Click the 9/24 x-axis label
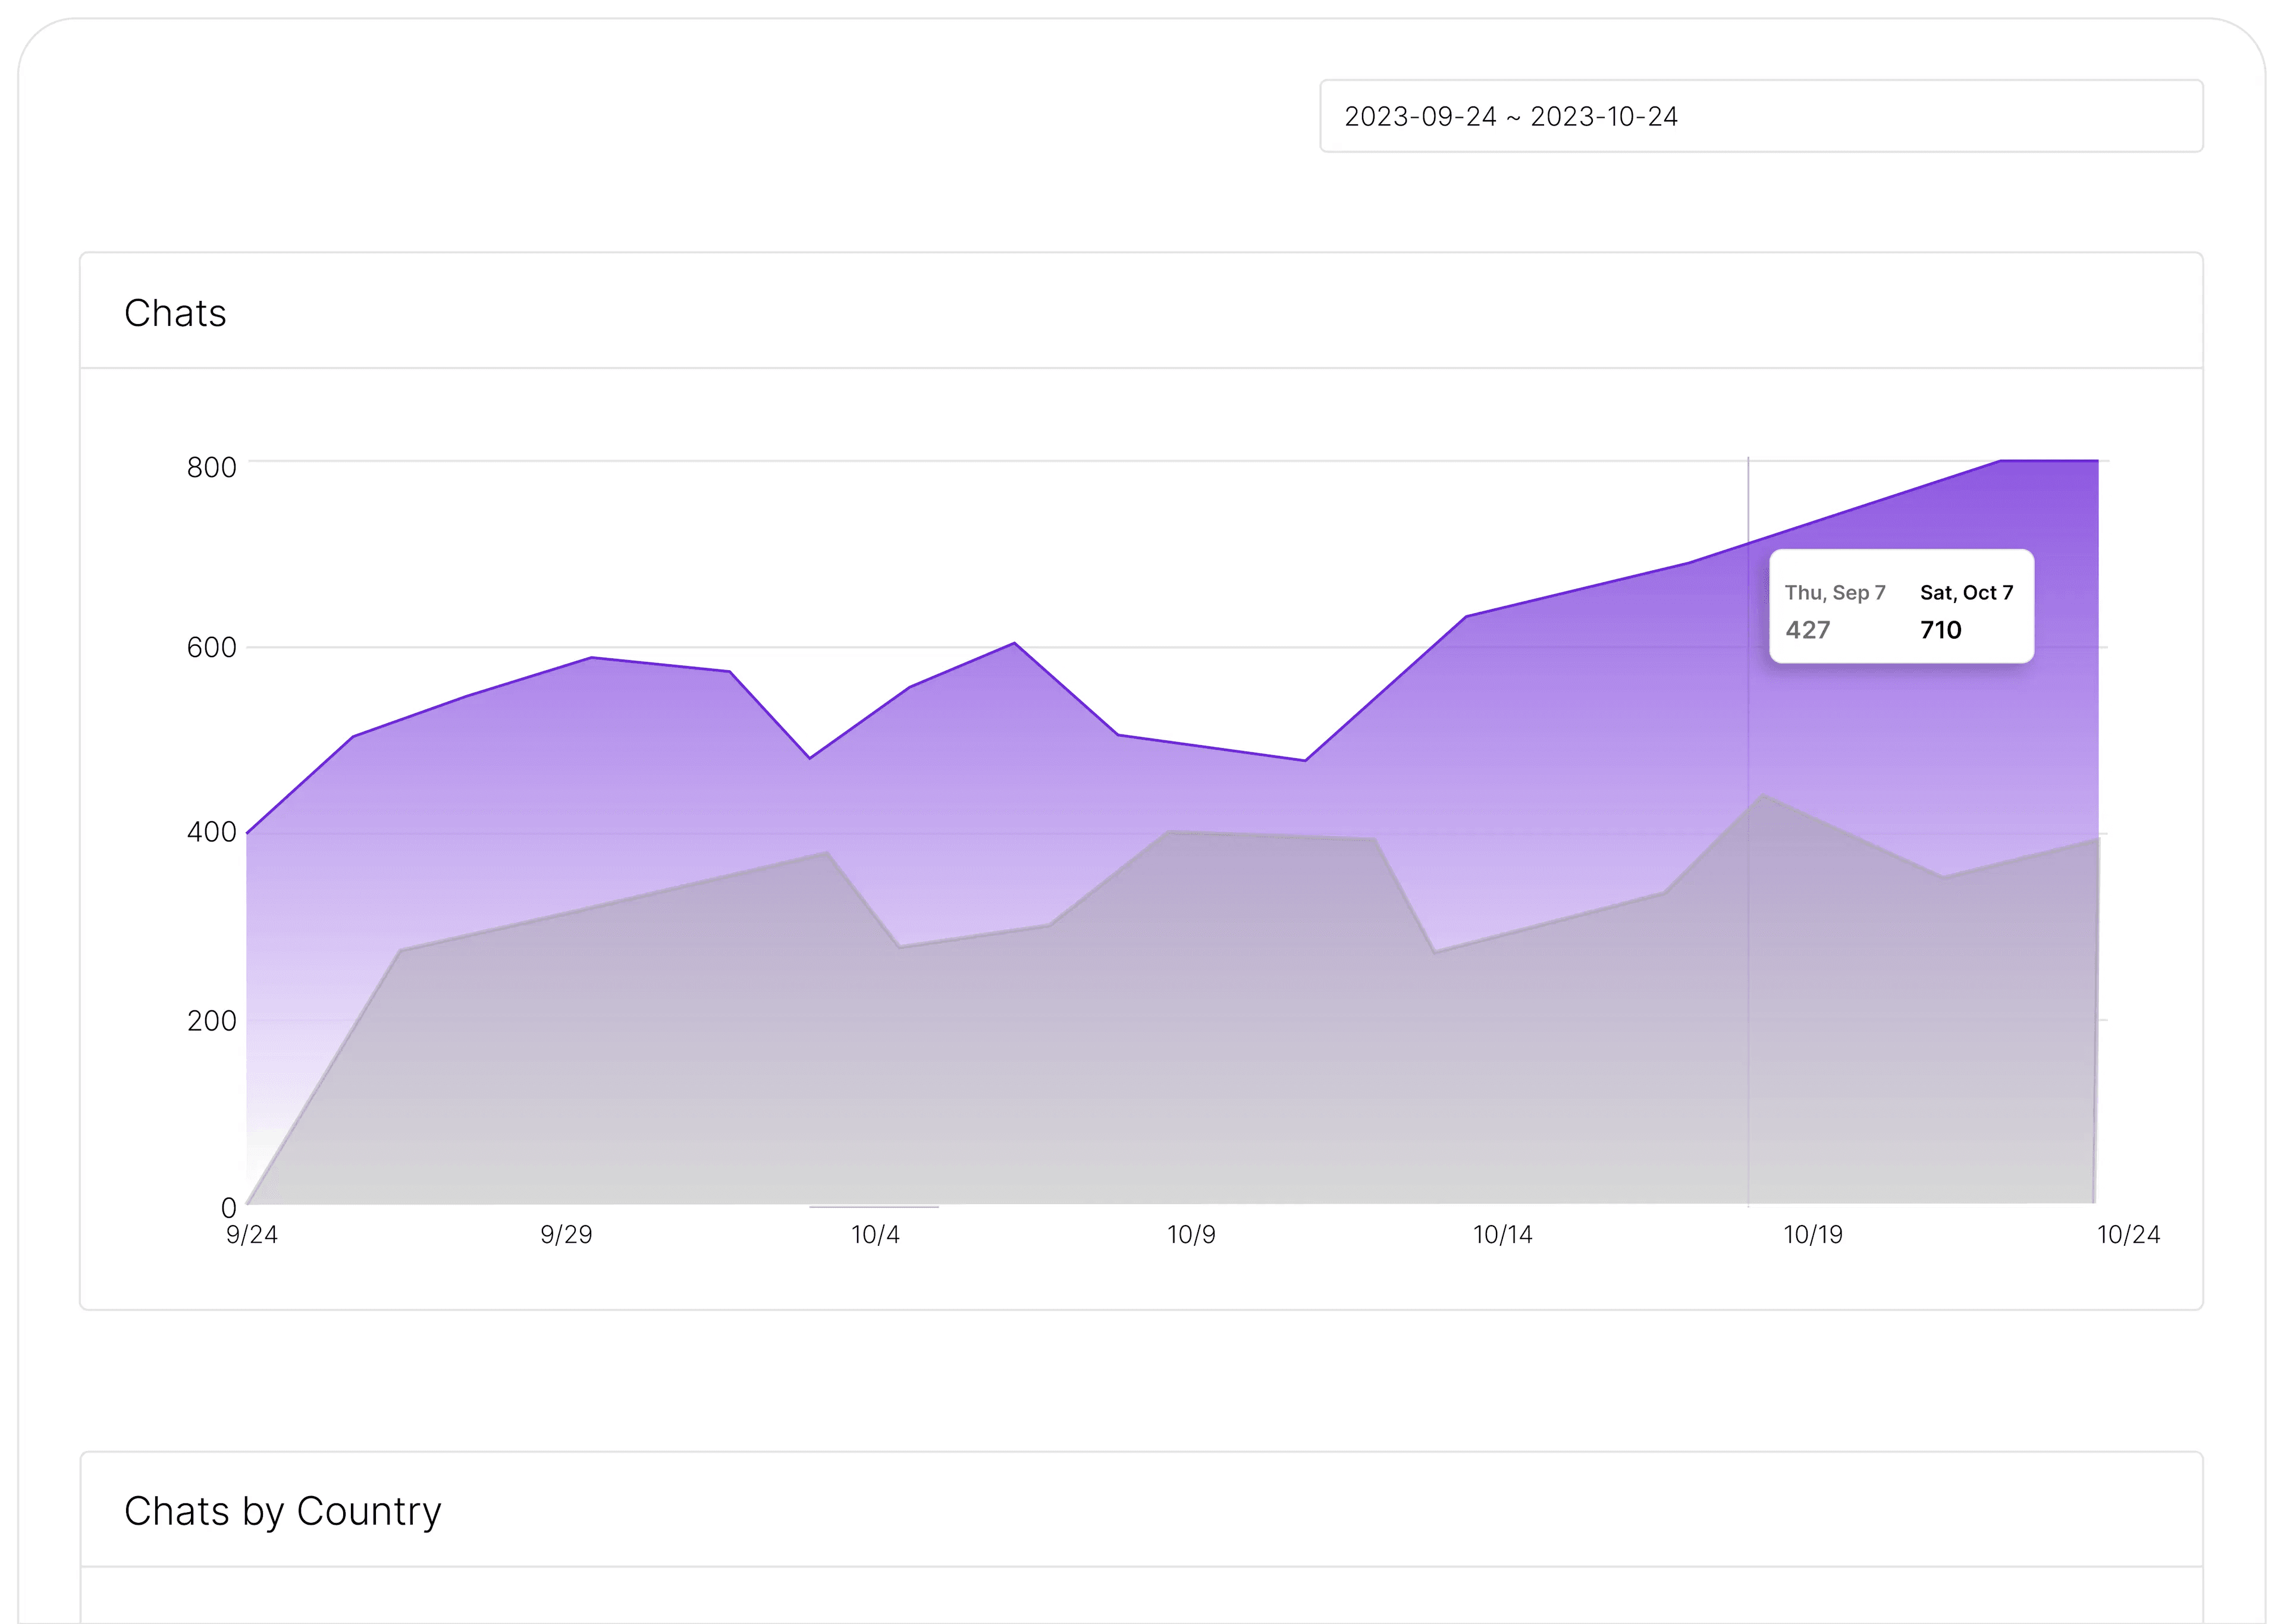The image size is (2284, 1624). pos(253,1236)
